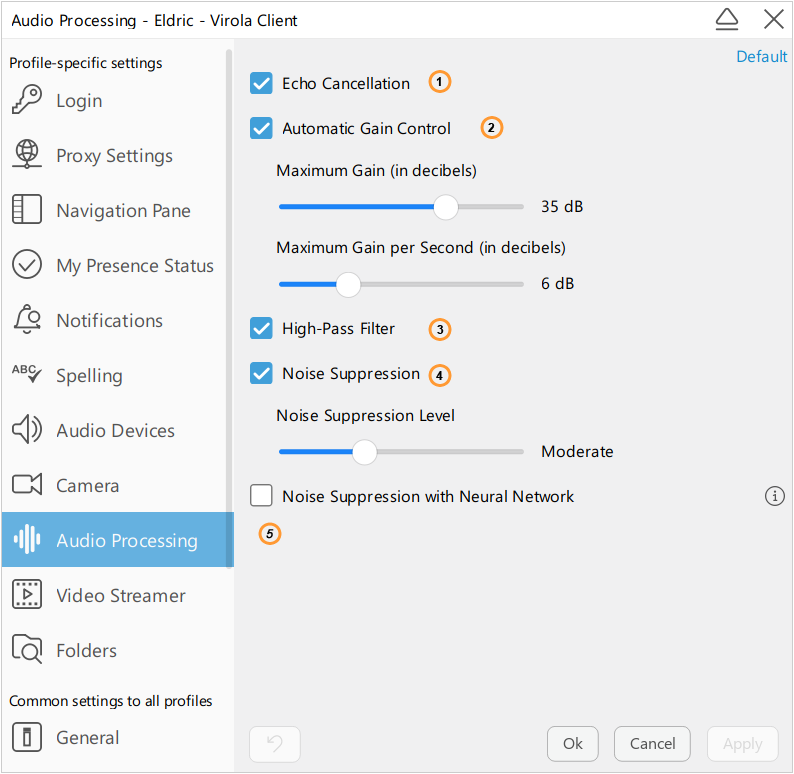Click the Camera icon in sidebar
Screen dimensions: 794x774
pyautogui.click(x=27, y=484)
